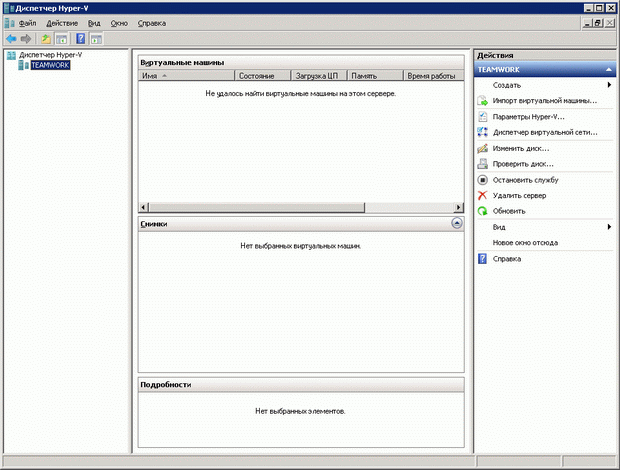Screen dimensions: 620x470
Task: Toggle the show/hide console tree toolbar button
Action: click(x=61, y=38)
